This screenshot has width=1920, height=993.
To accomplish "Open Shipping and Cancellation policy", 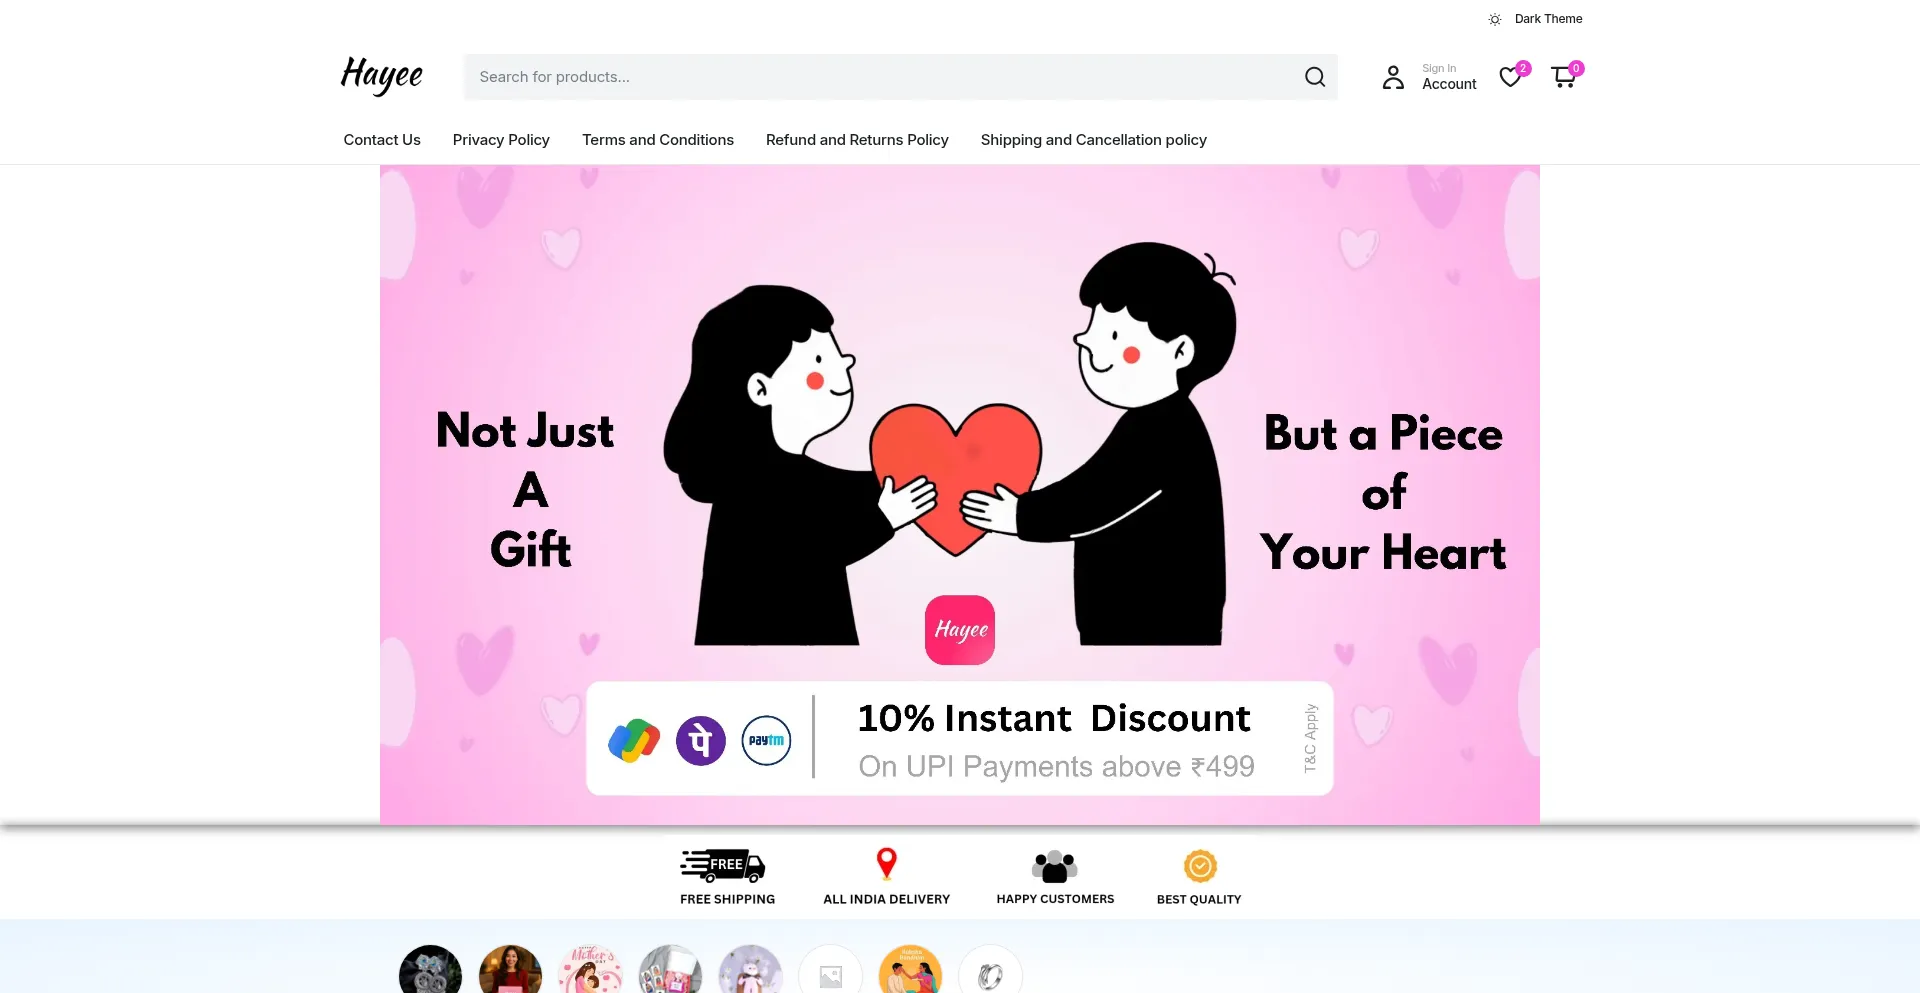I will click(1093, 140).
